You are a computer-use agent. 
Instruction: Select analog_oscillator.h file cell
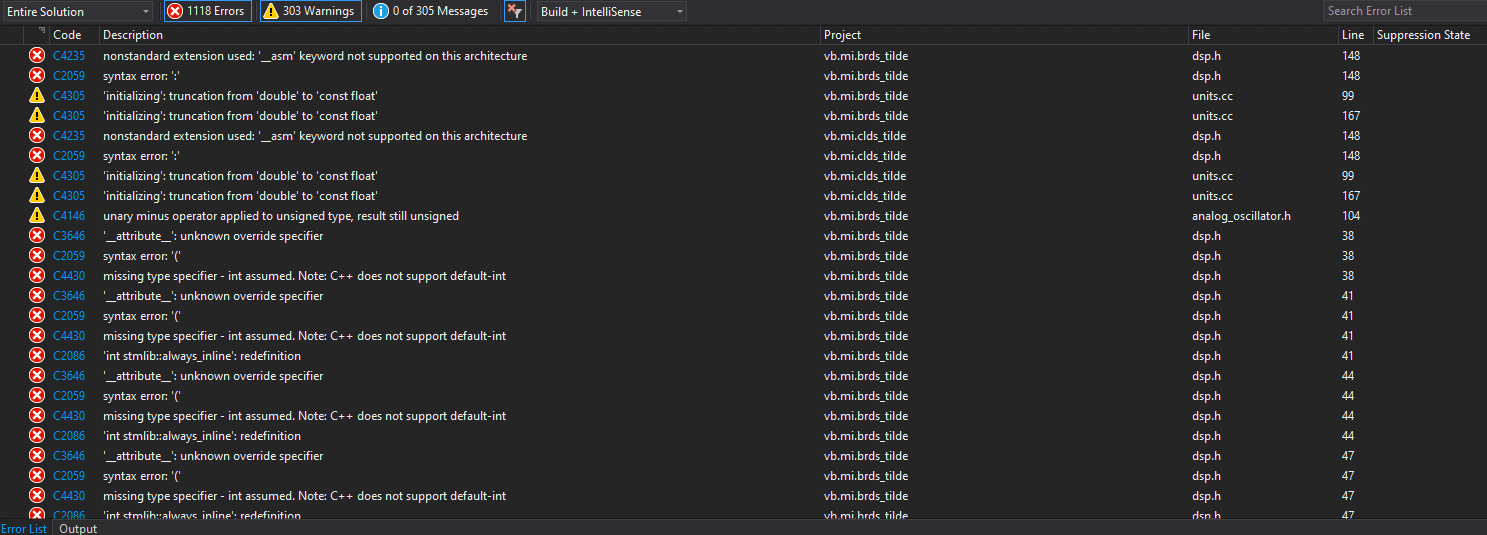click(1241, 216)
